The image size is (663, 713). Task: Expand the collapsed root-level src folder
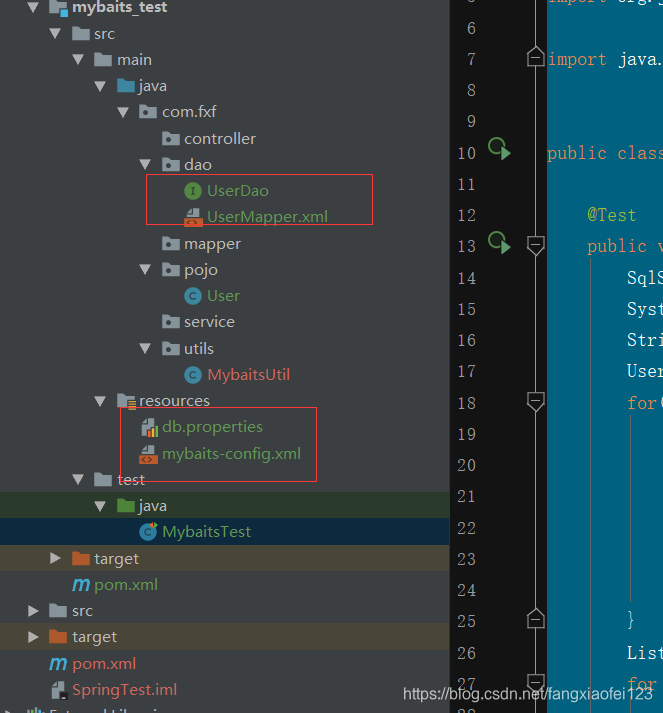coord(33,611)
